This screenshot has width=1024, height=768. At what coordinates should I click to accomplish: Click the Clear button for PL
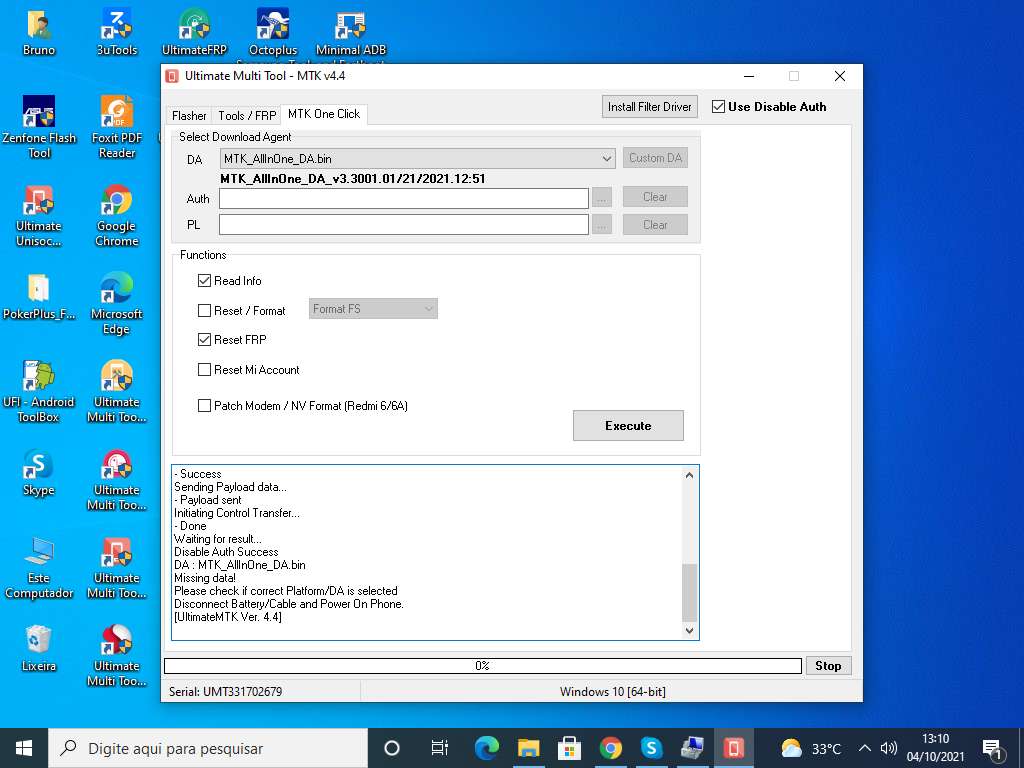[655, 225]
